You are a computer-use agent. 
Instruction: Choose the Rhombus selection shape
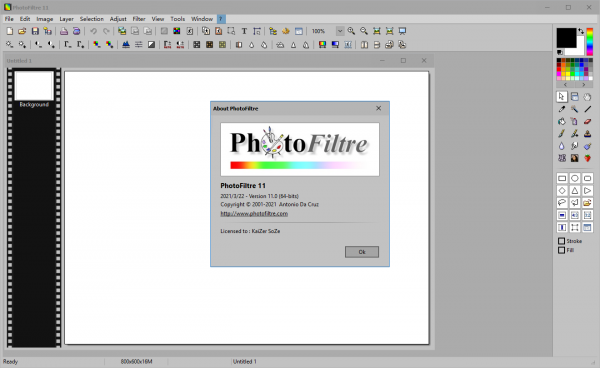562,191
